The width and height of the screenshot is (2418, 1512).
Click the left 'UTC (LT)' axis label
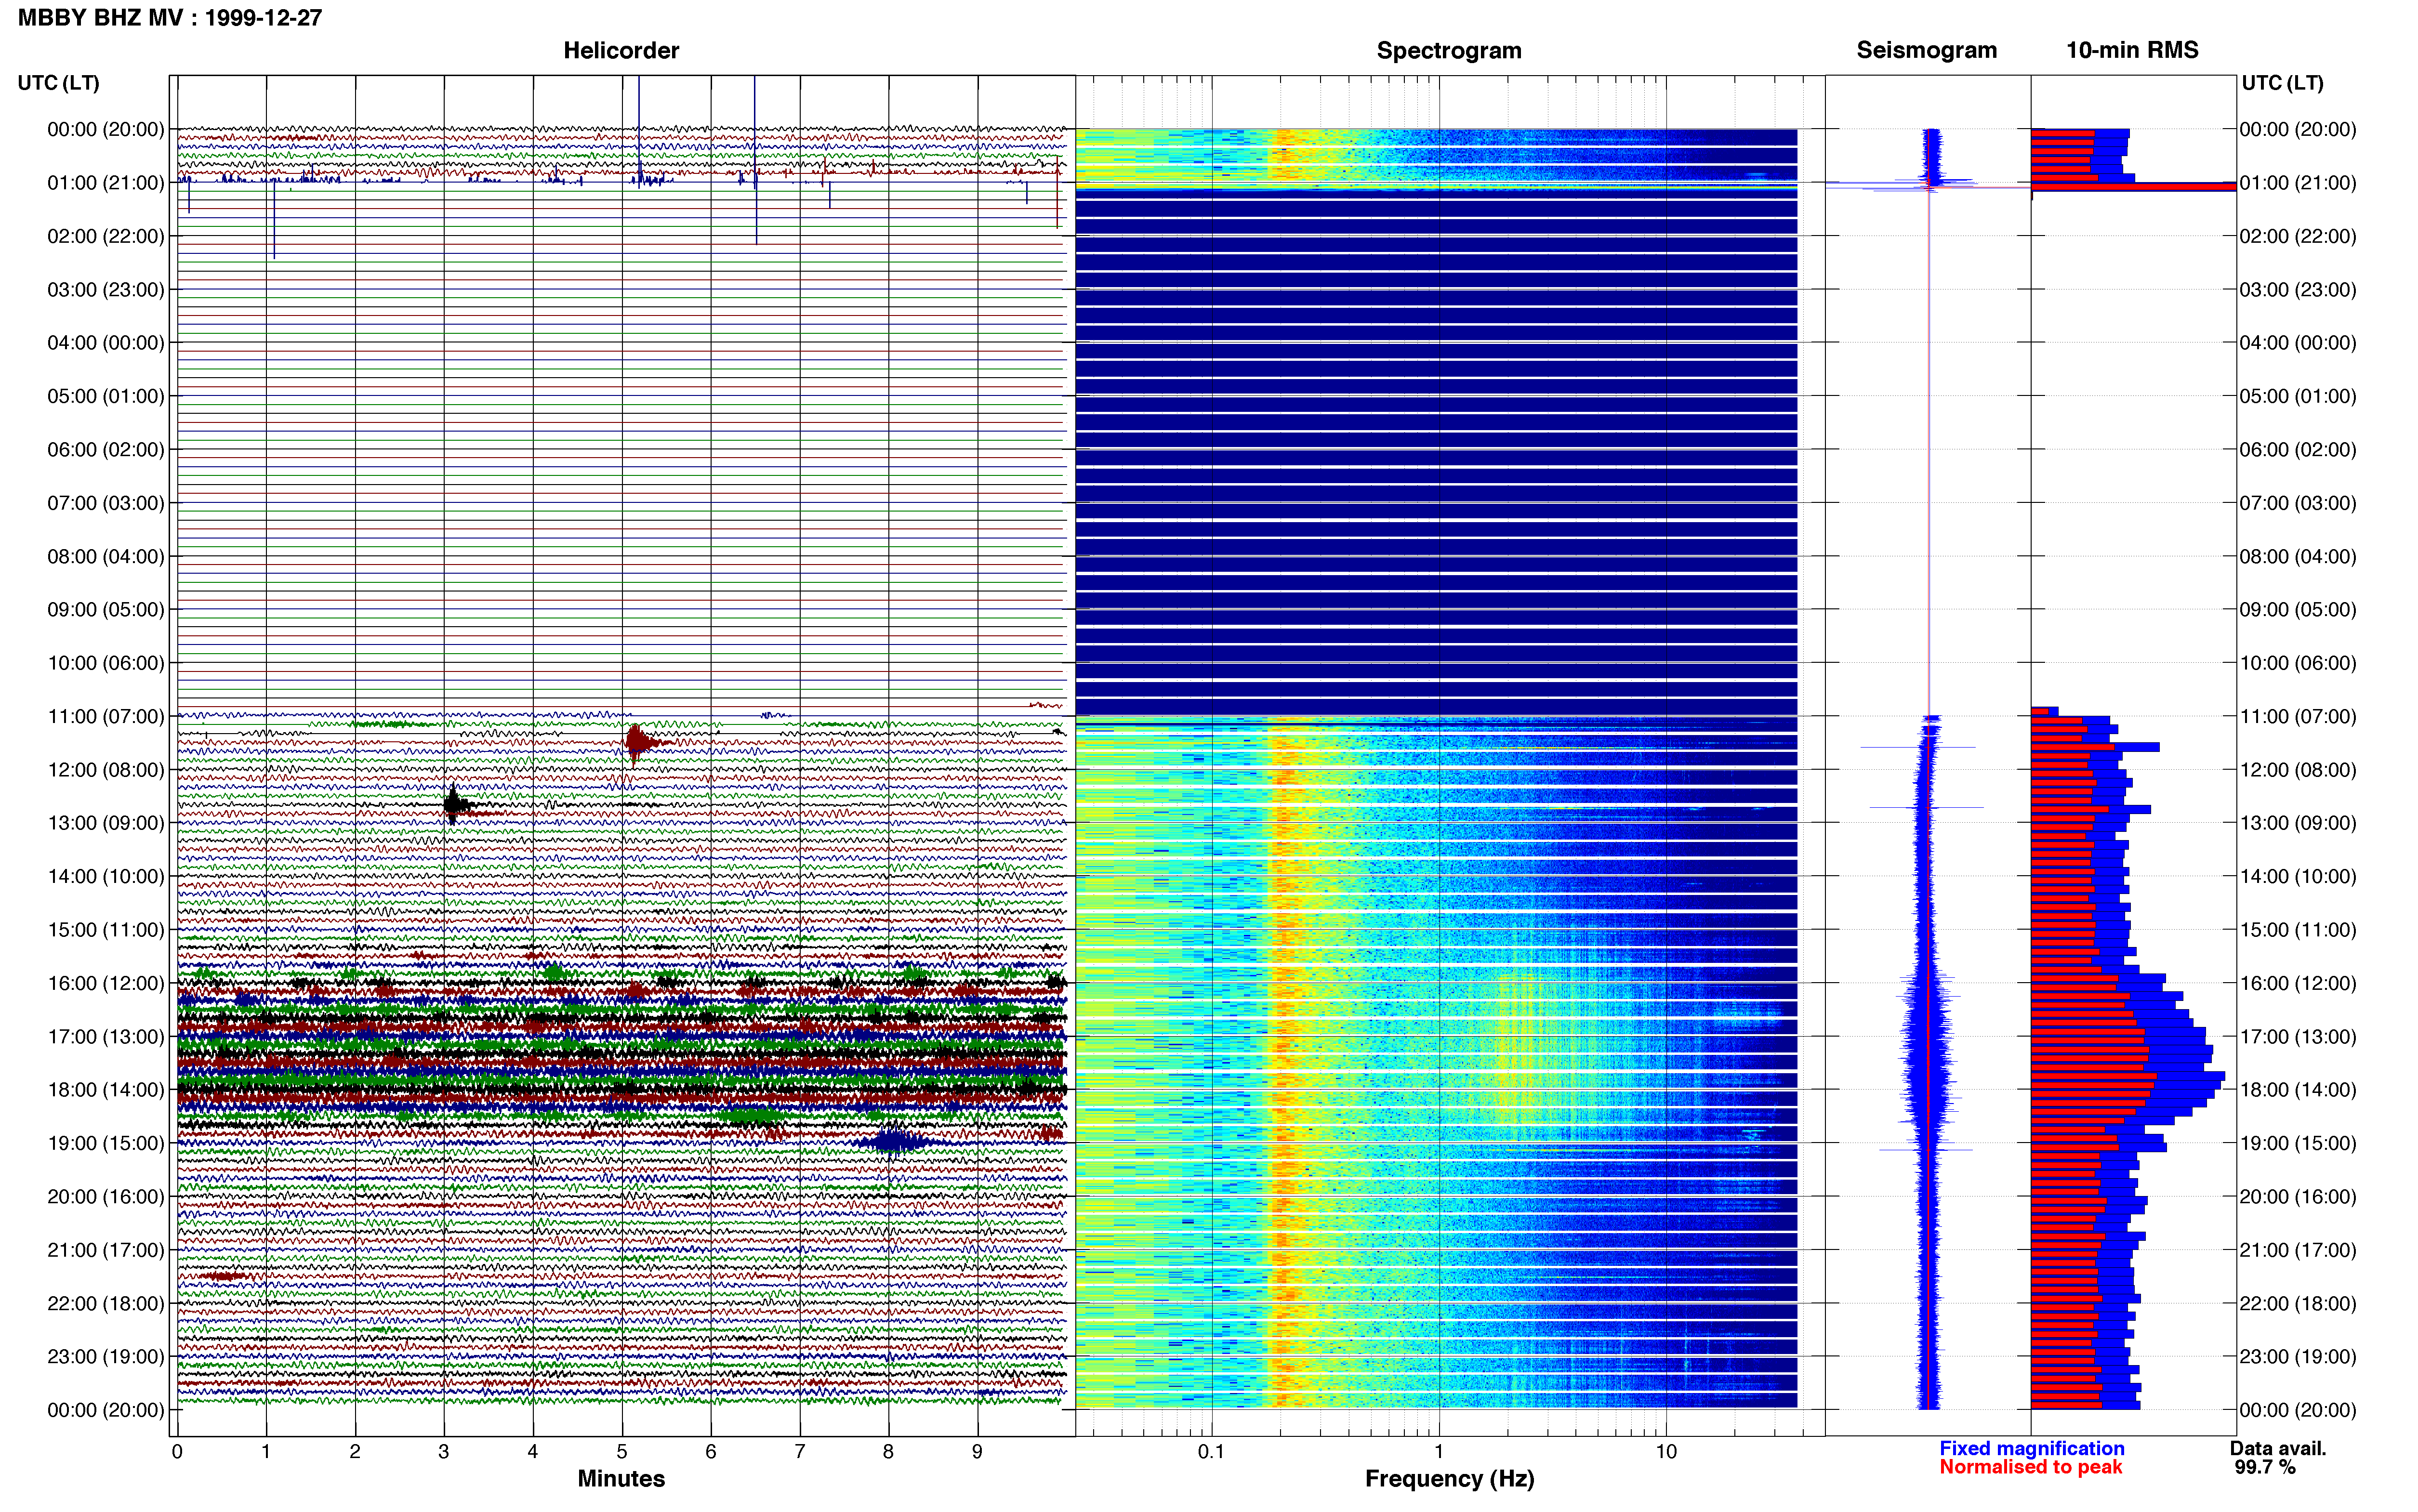click(x=59, y=83)
